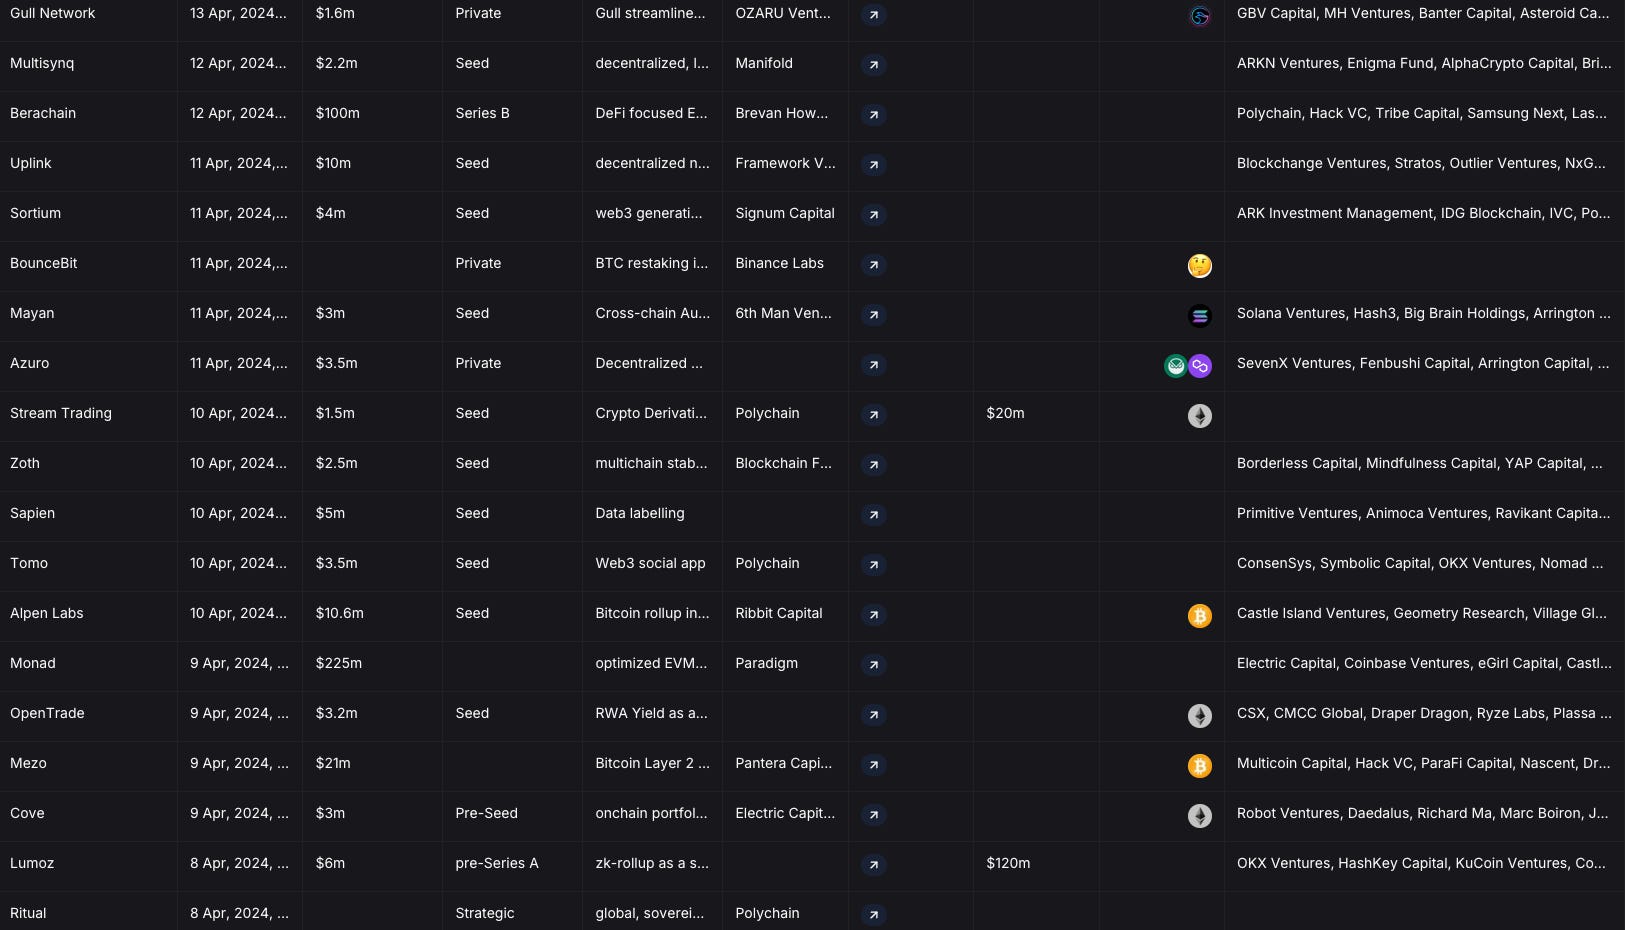Select the Stream Trading project name

61,413
